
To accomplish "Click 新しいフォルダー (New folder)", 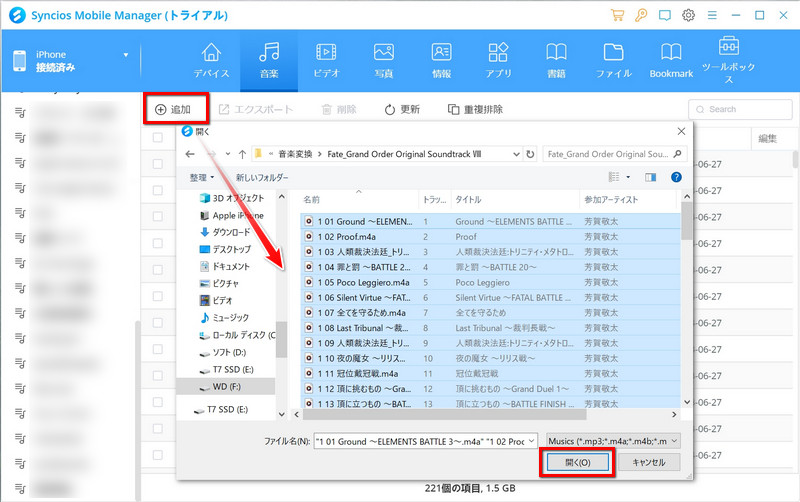I will [x=262, y=178].
